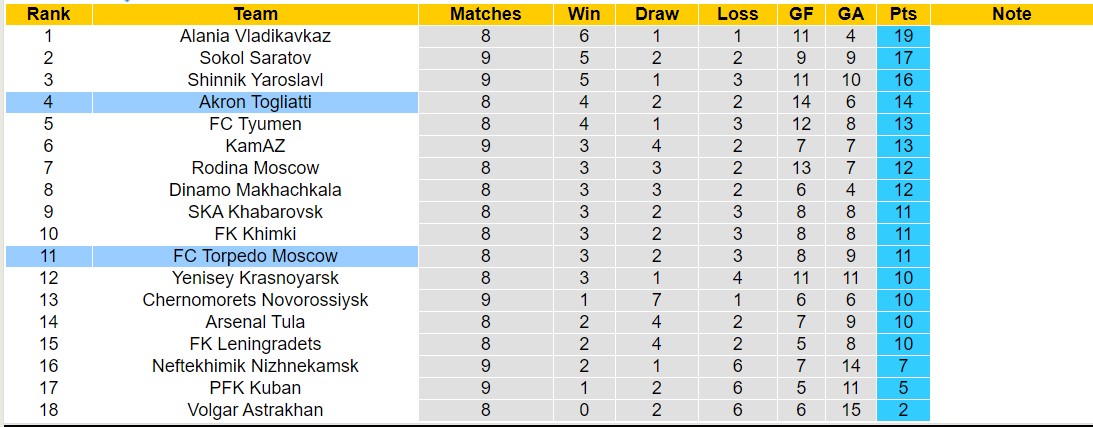The height and width of the screenshot is (427, 1093).
Task: Open the Alania Vladikavkaz team link
Action: point(255,36)
